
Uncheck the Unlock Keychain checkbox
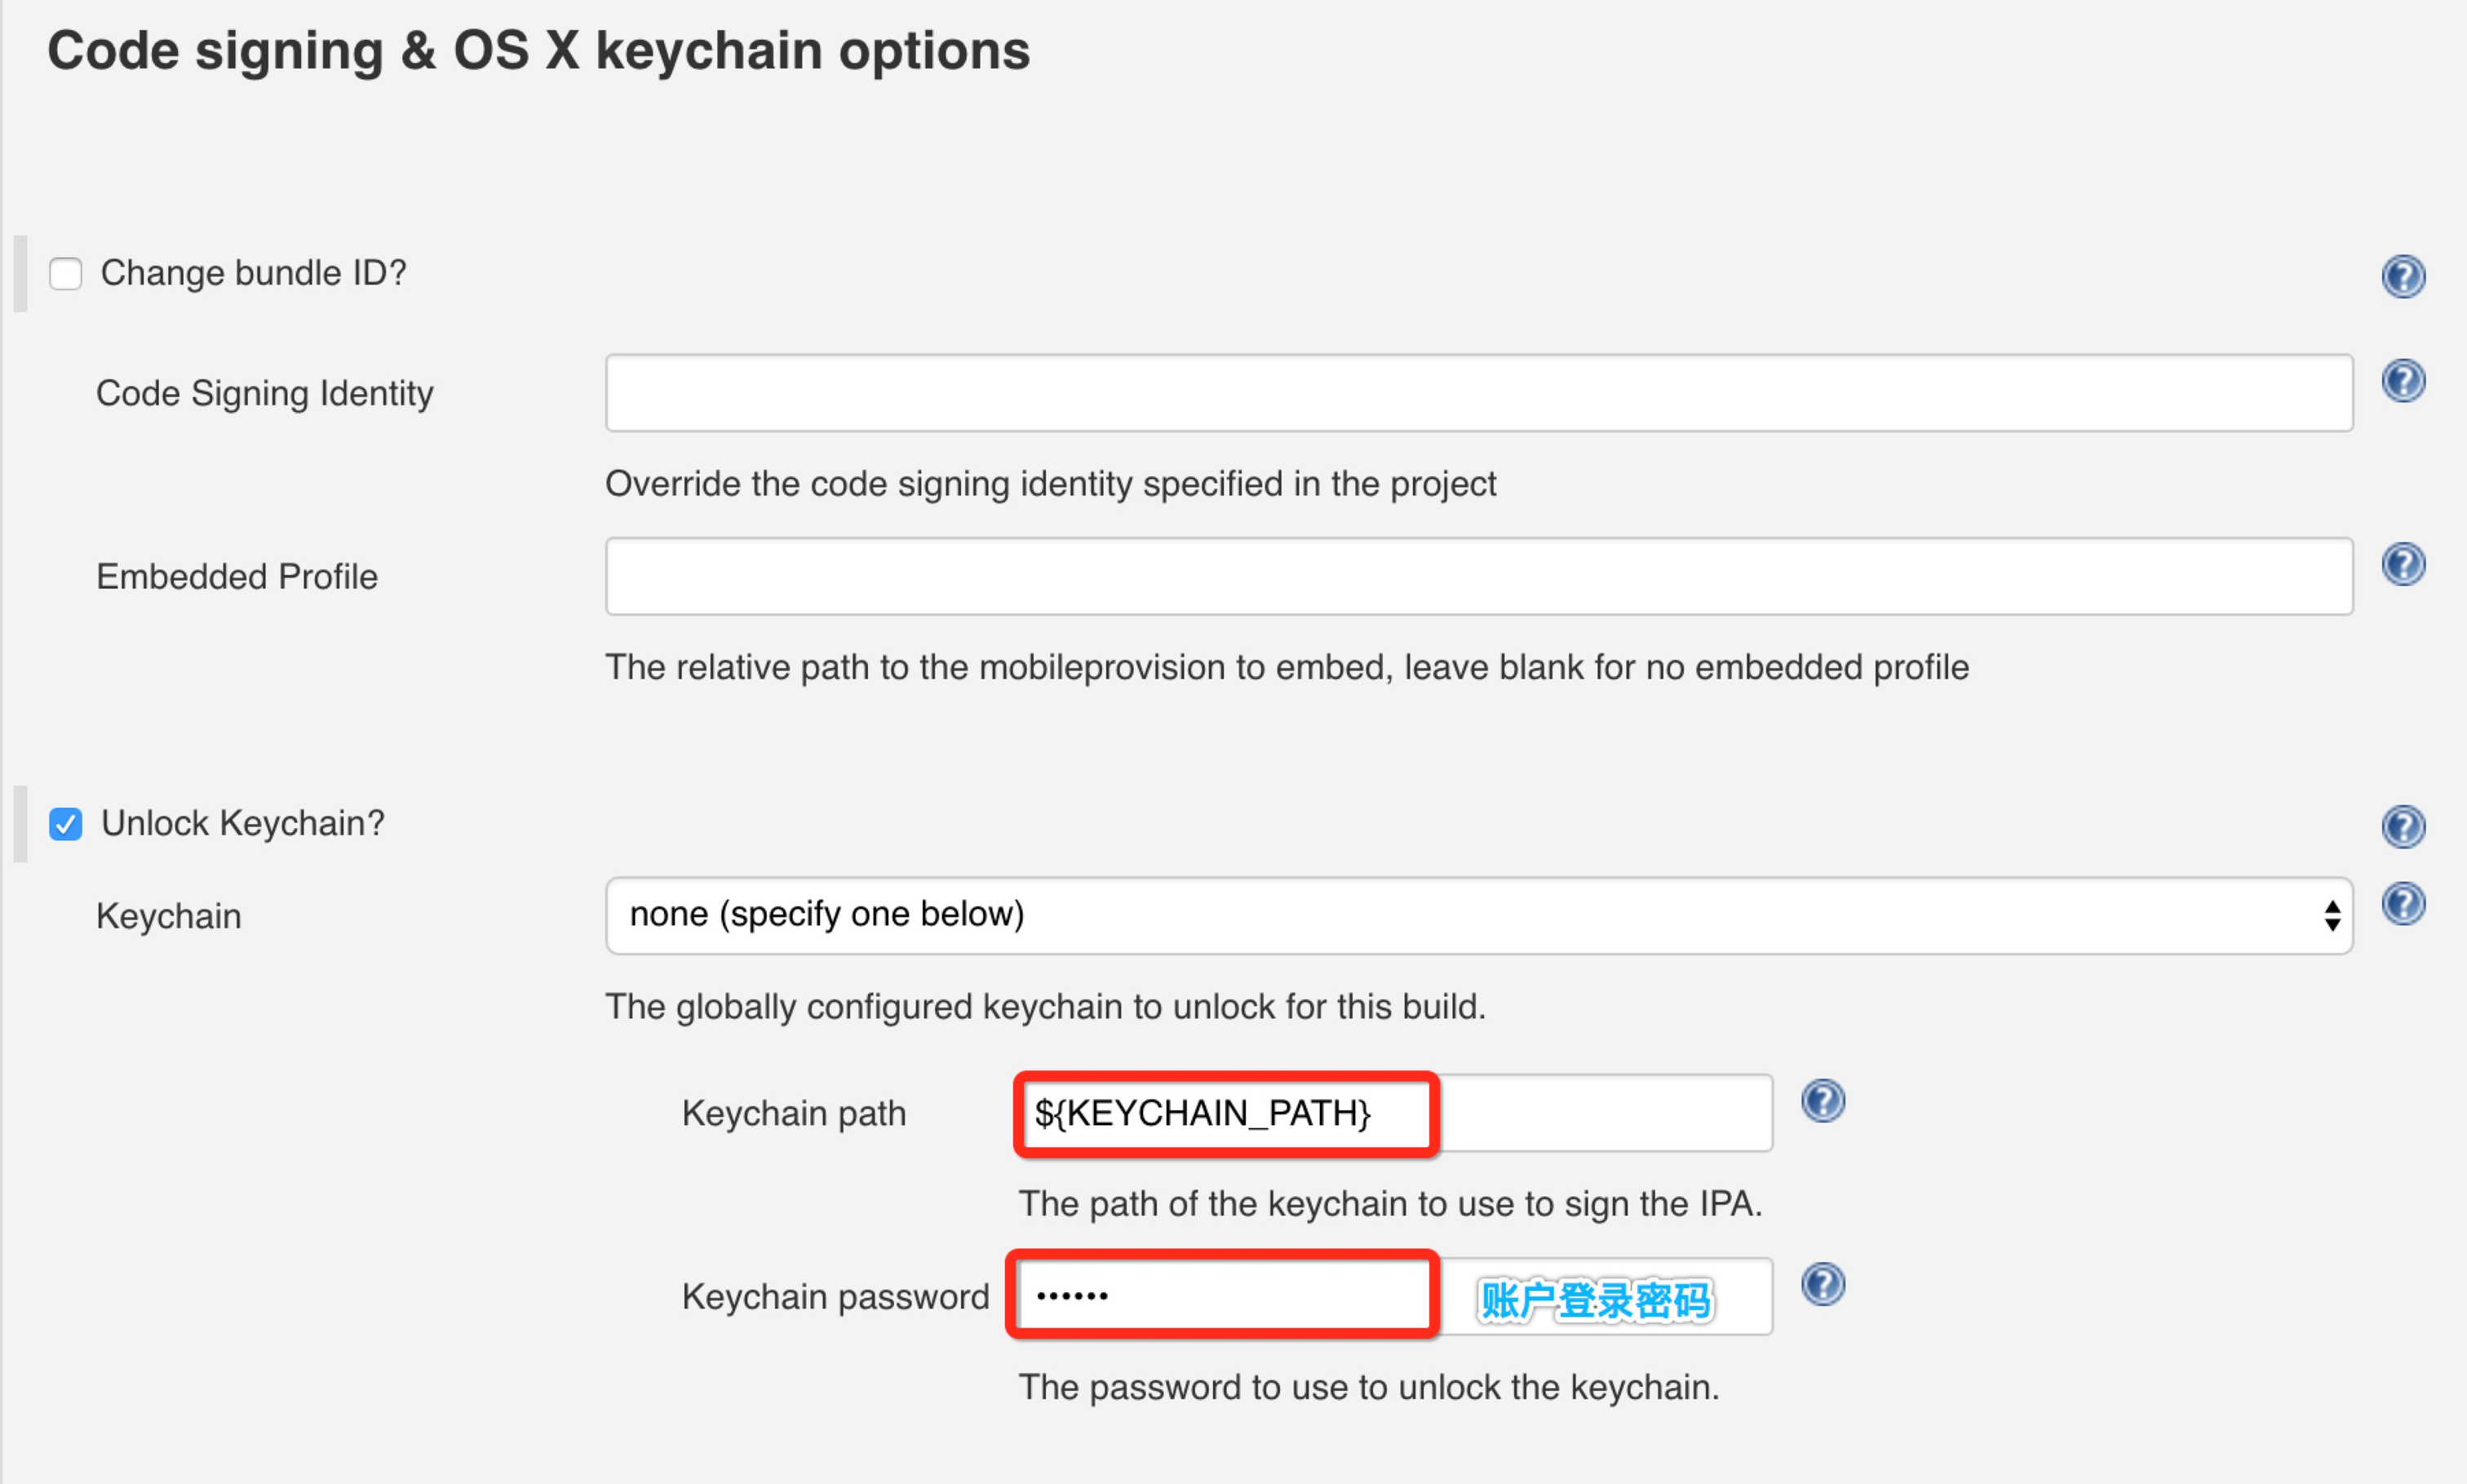65,823
